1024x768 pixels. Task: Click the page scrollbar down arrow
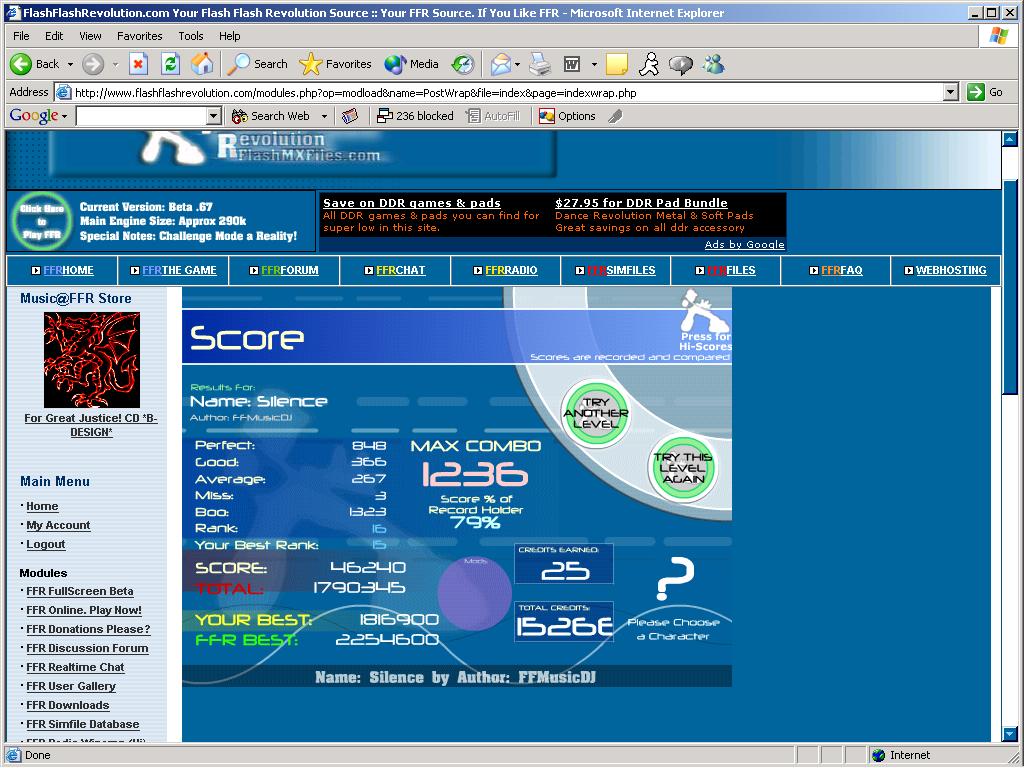click(1010, 734)
